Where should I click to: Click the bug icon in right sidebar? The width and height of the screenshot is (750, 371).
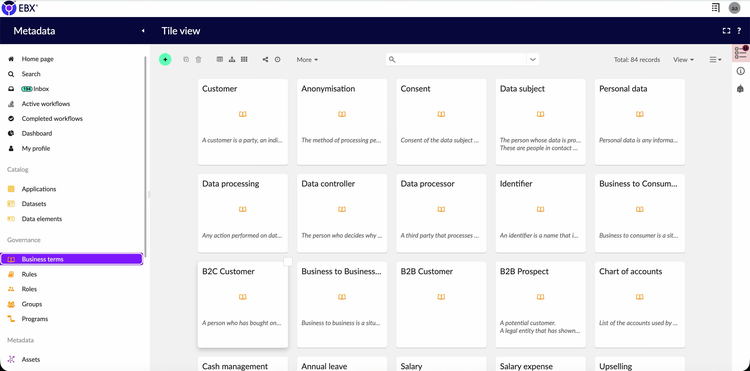[741, 89]
